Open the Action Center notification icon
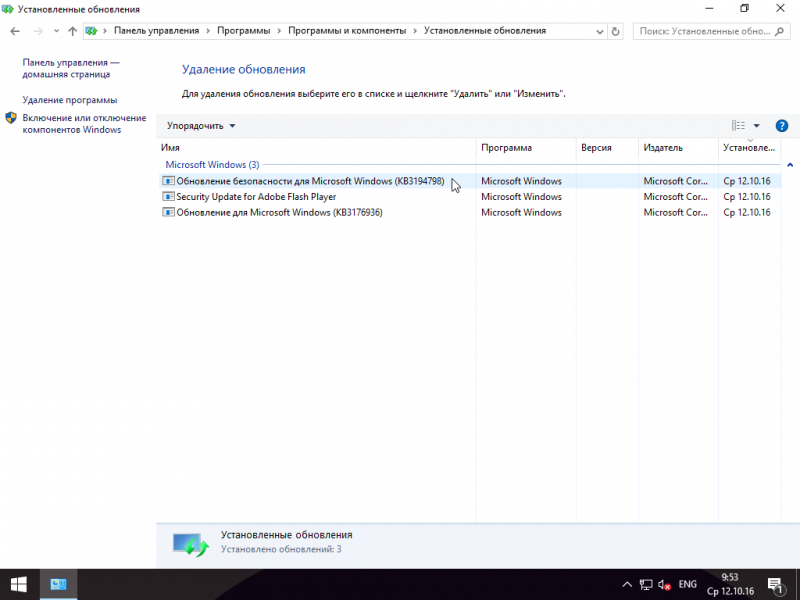The image size is (800, 600). click(775, 585)
